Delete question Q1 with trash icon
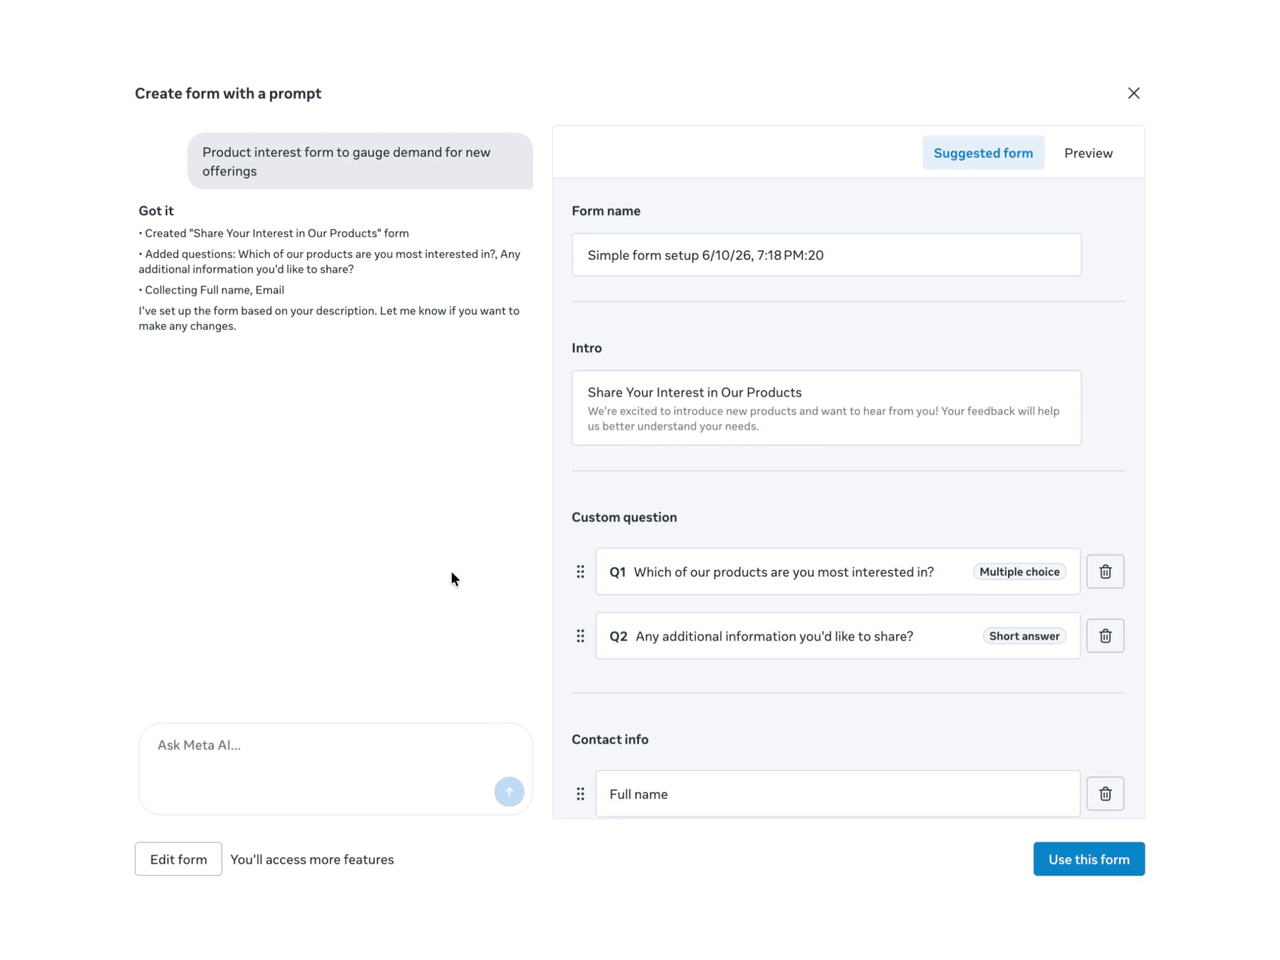1280x960 pixels. 1105,572
